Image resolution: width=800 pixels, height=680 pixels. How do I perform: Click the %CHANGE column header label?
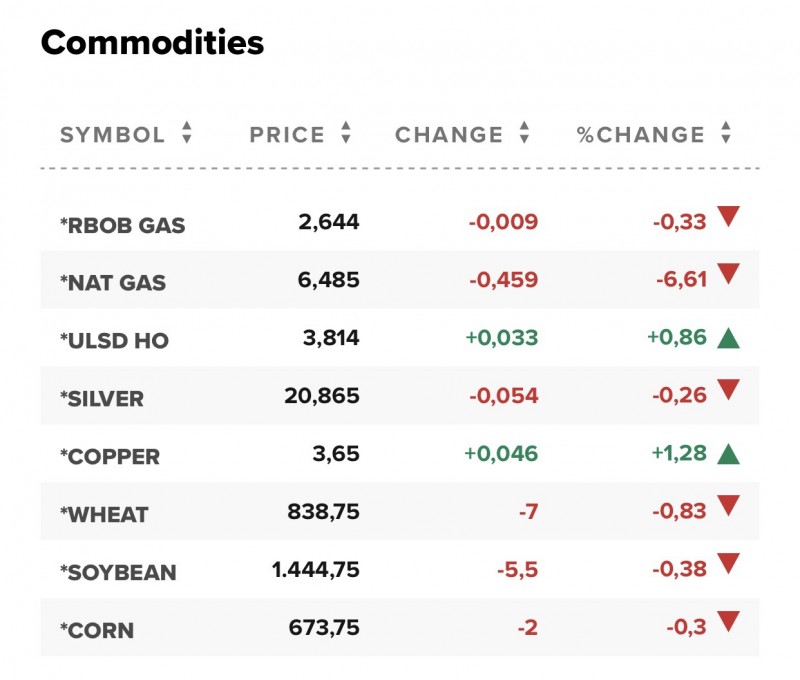coord(641,135)
